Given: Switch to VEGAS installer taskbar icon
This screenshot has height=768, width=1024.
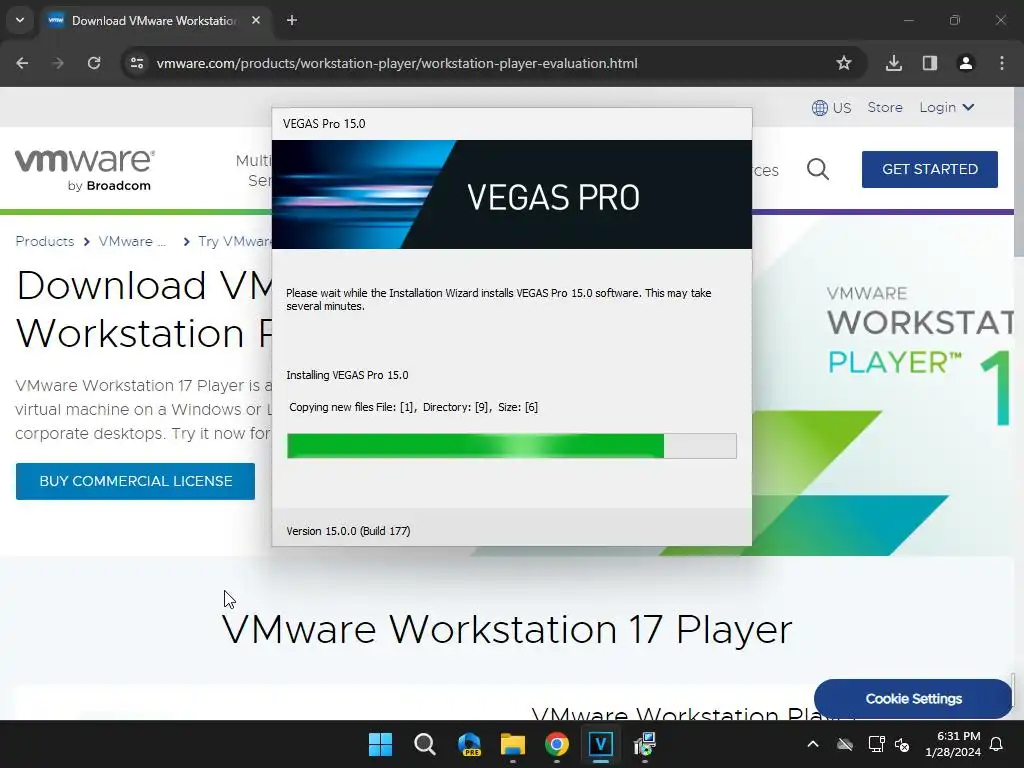Looking at the screenshot, I should [601, 744].
